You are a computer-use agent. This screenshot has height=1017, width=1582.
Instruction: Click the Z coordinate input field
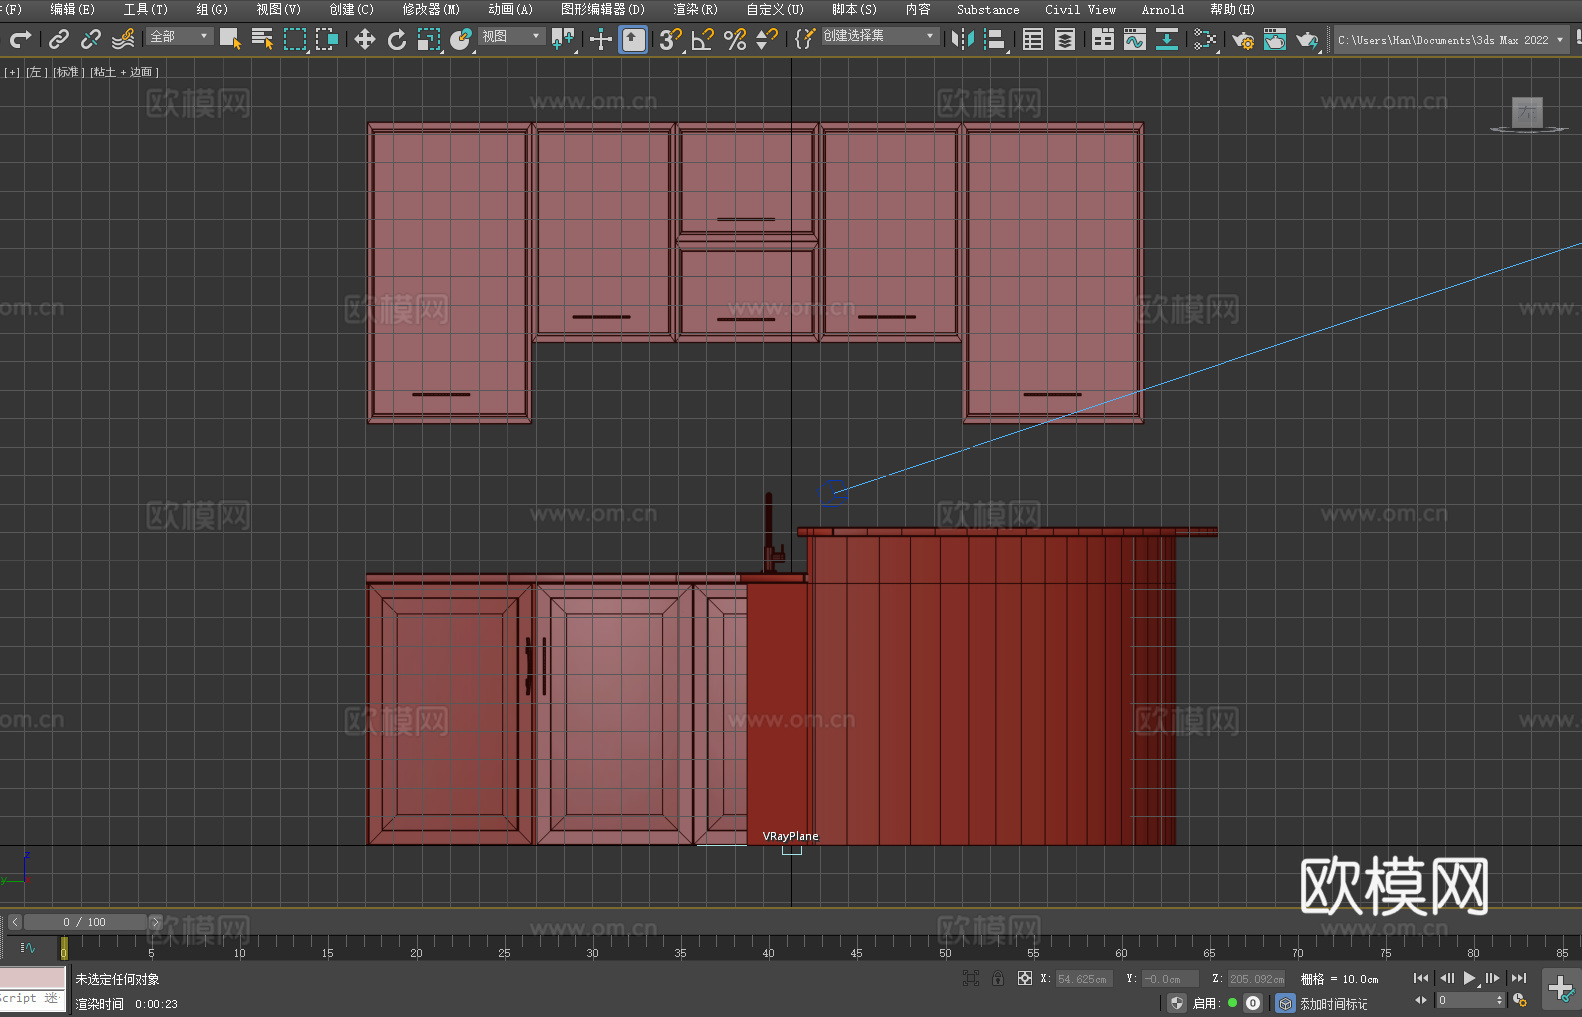pos(1256,979)
